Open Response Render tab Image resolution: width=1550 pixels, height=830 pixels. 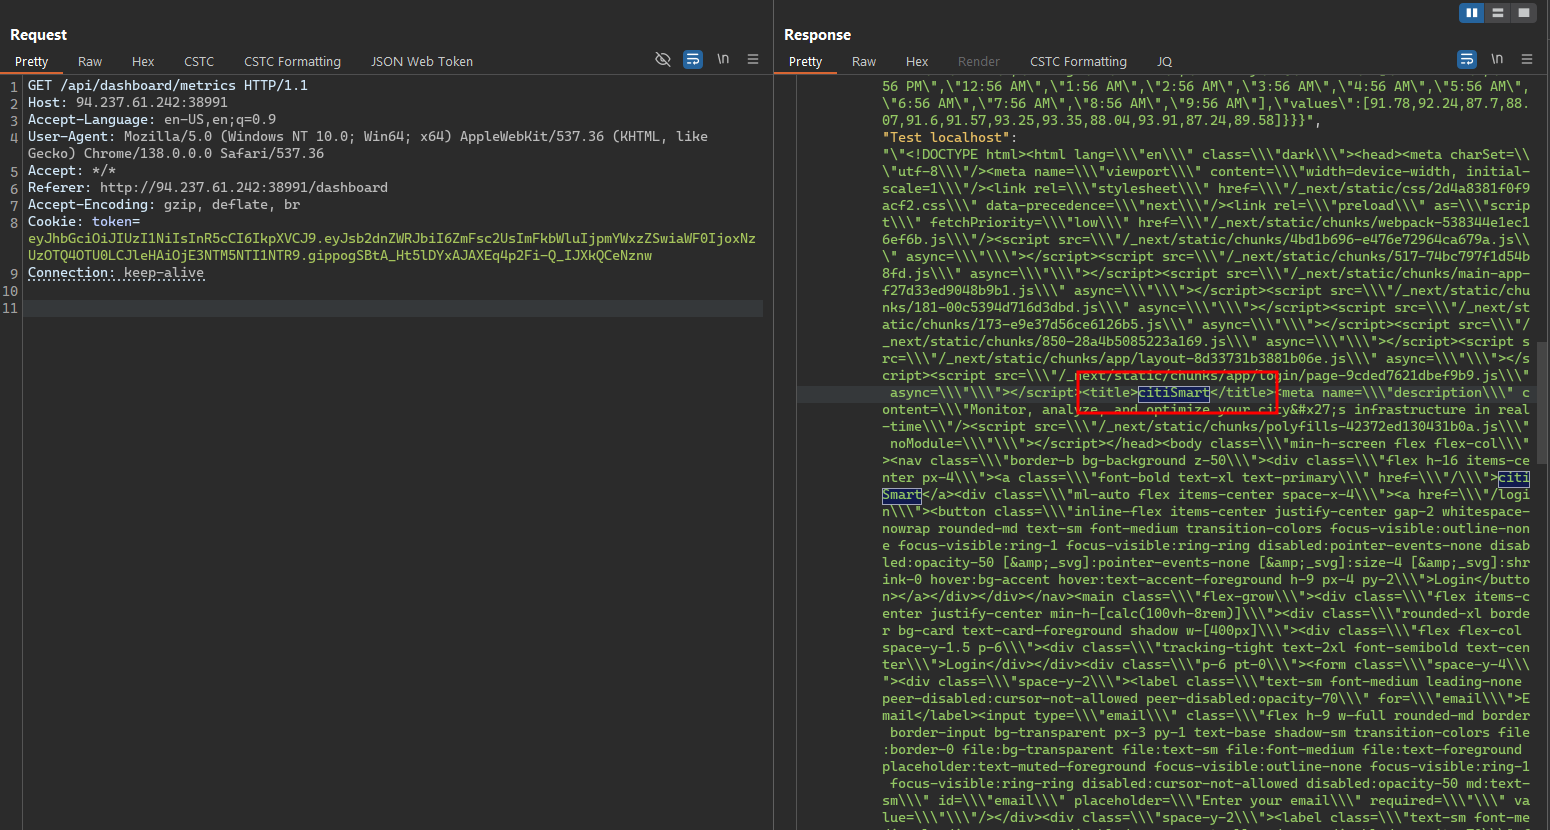[979, 62]
